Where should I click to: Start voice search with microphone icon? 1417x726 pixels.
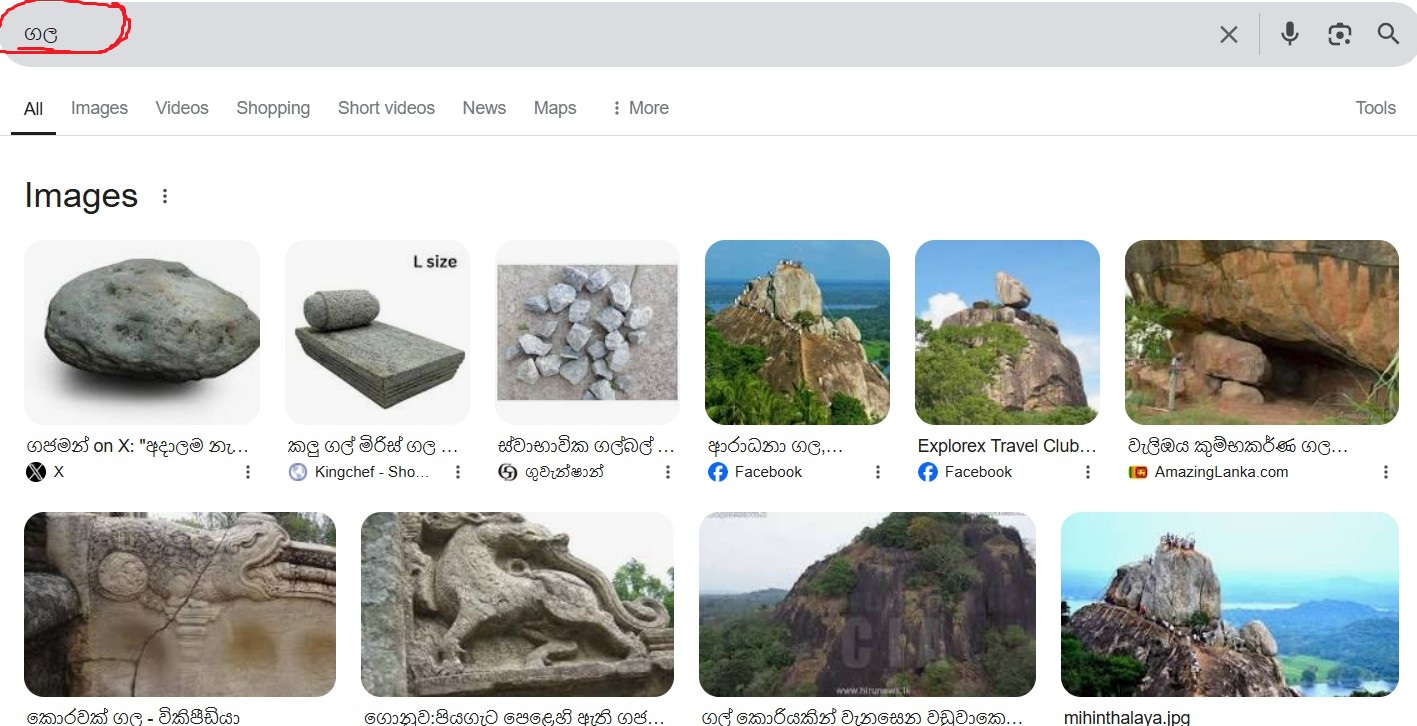tap(1290, 34)
